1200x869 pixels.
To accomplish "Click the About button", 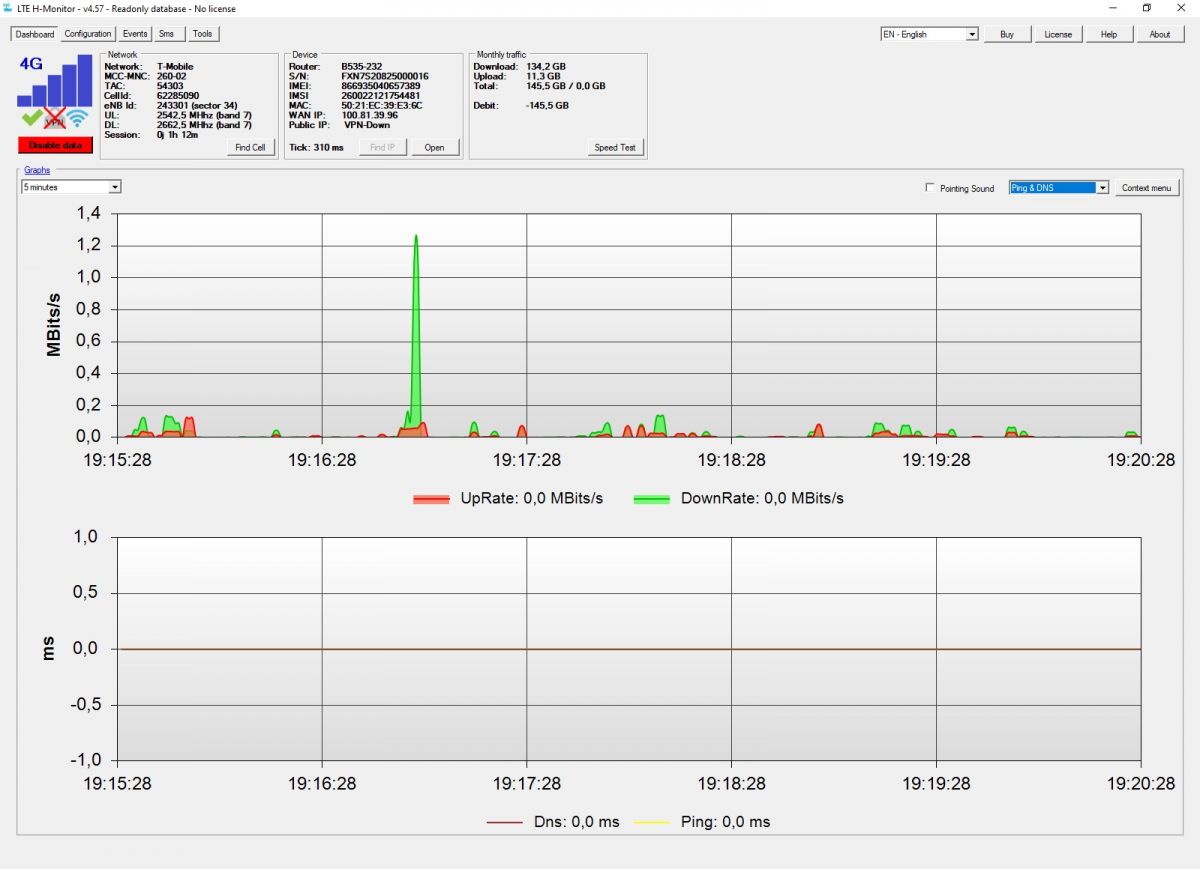I will [x=1160, y=34].
